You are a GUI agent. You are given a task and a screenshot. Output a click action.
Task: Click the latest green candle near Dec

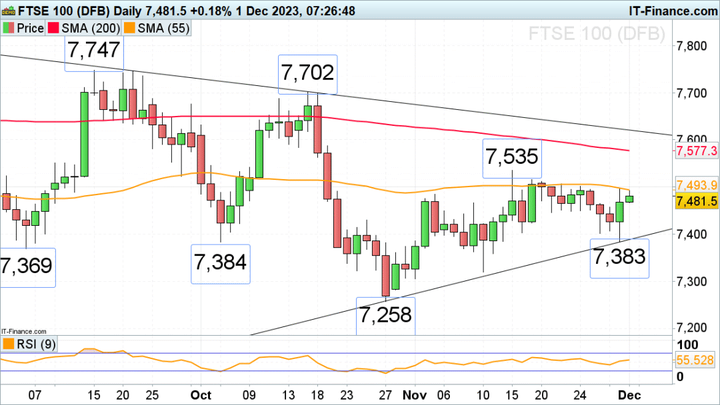point(629,199)
